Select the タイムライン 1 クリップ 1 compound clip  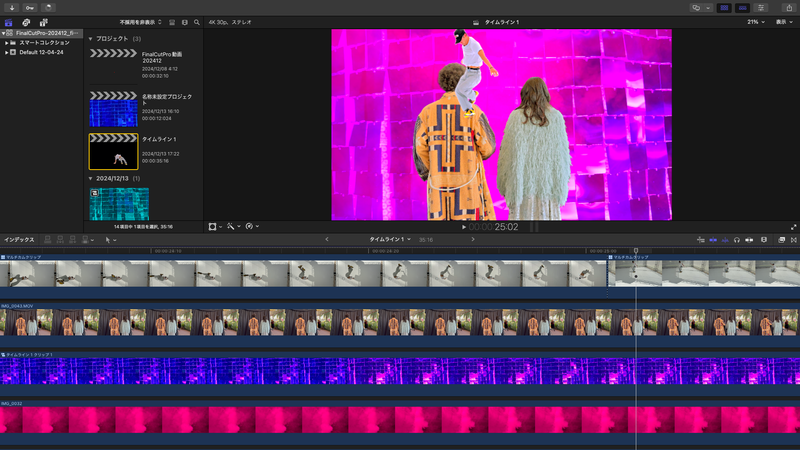[x=400, y=374]
